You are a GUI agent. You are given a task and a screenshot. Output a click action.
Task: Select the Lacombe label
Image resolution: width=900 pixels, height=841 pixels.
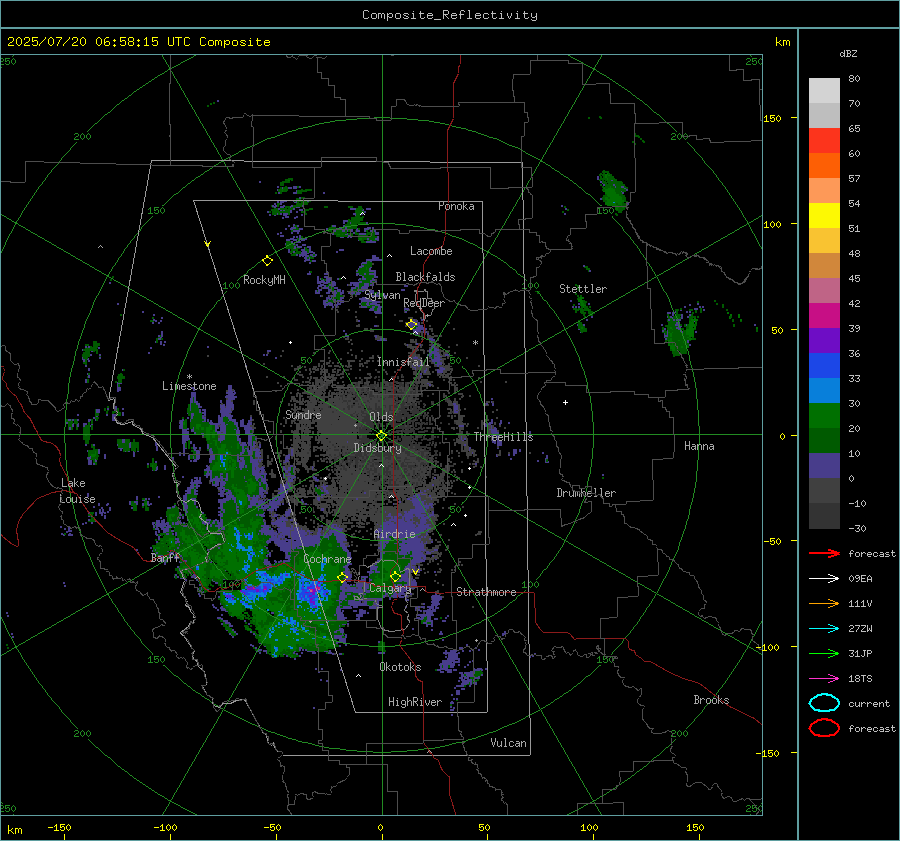pyautogui.click(x=431, y=251)
